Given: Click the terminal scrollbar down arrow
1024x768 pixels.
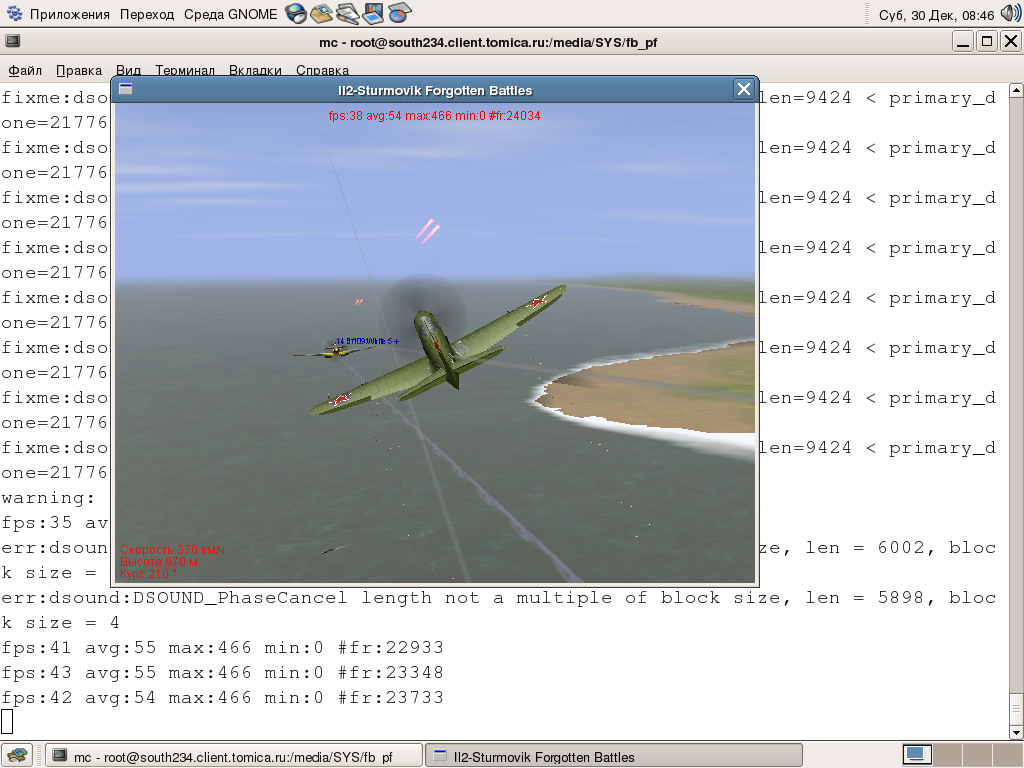Looking at the screenshot, I should click(1015, 730).
